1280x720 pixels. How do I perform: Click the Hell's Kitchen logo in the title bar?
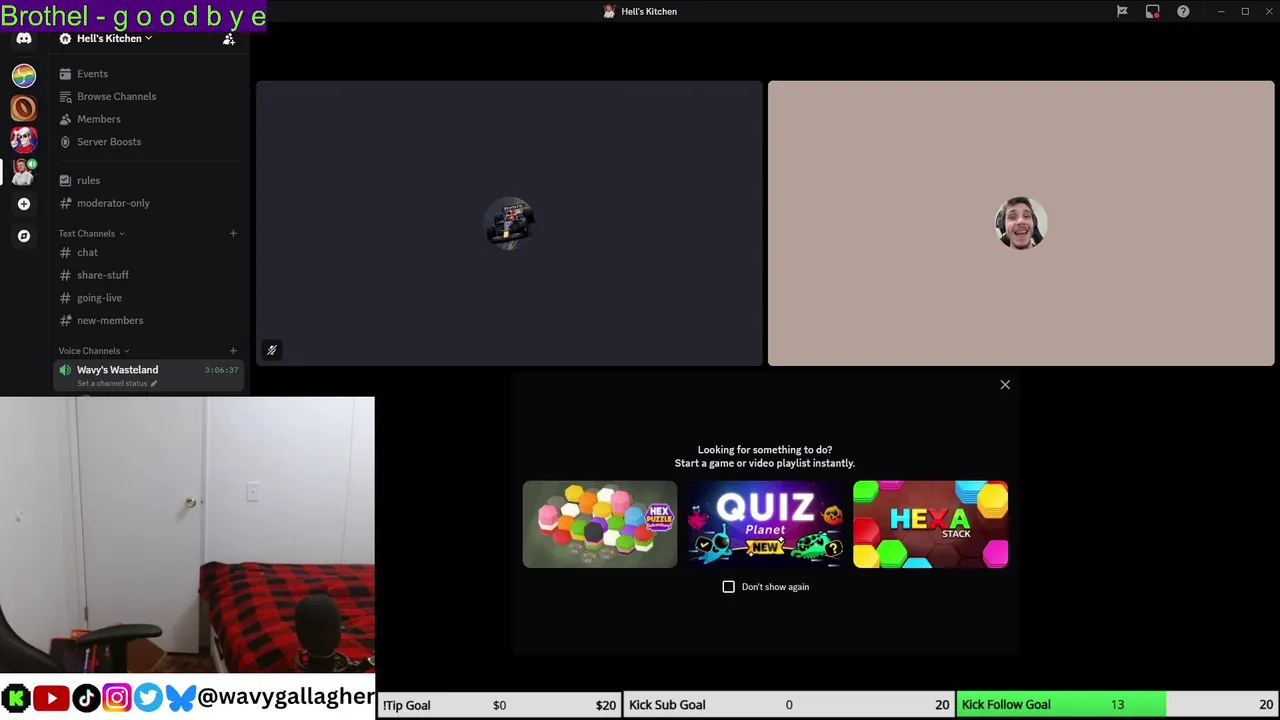click(x=609, y=11)
